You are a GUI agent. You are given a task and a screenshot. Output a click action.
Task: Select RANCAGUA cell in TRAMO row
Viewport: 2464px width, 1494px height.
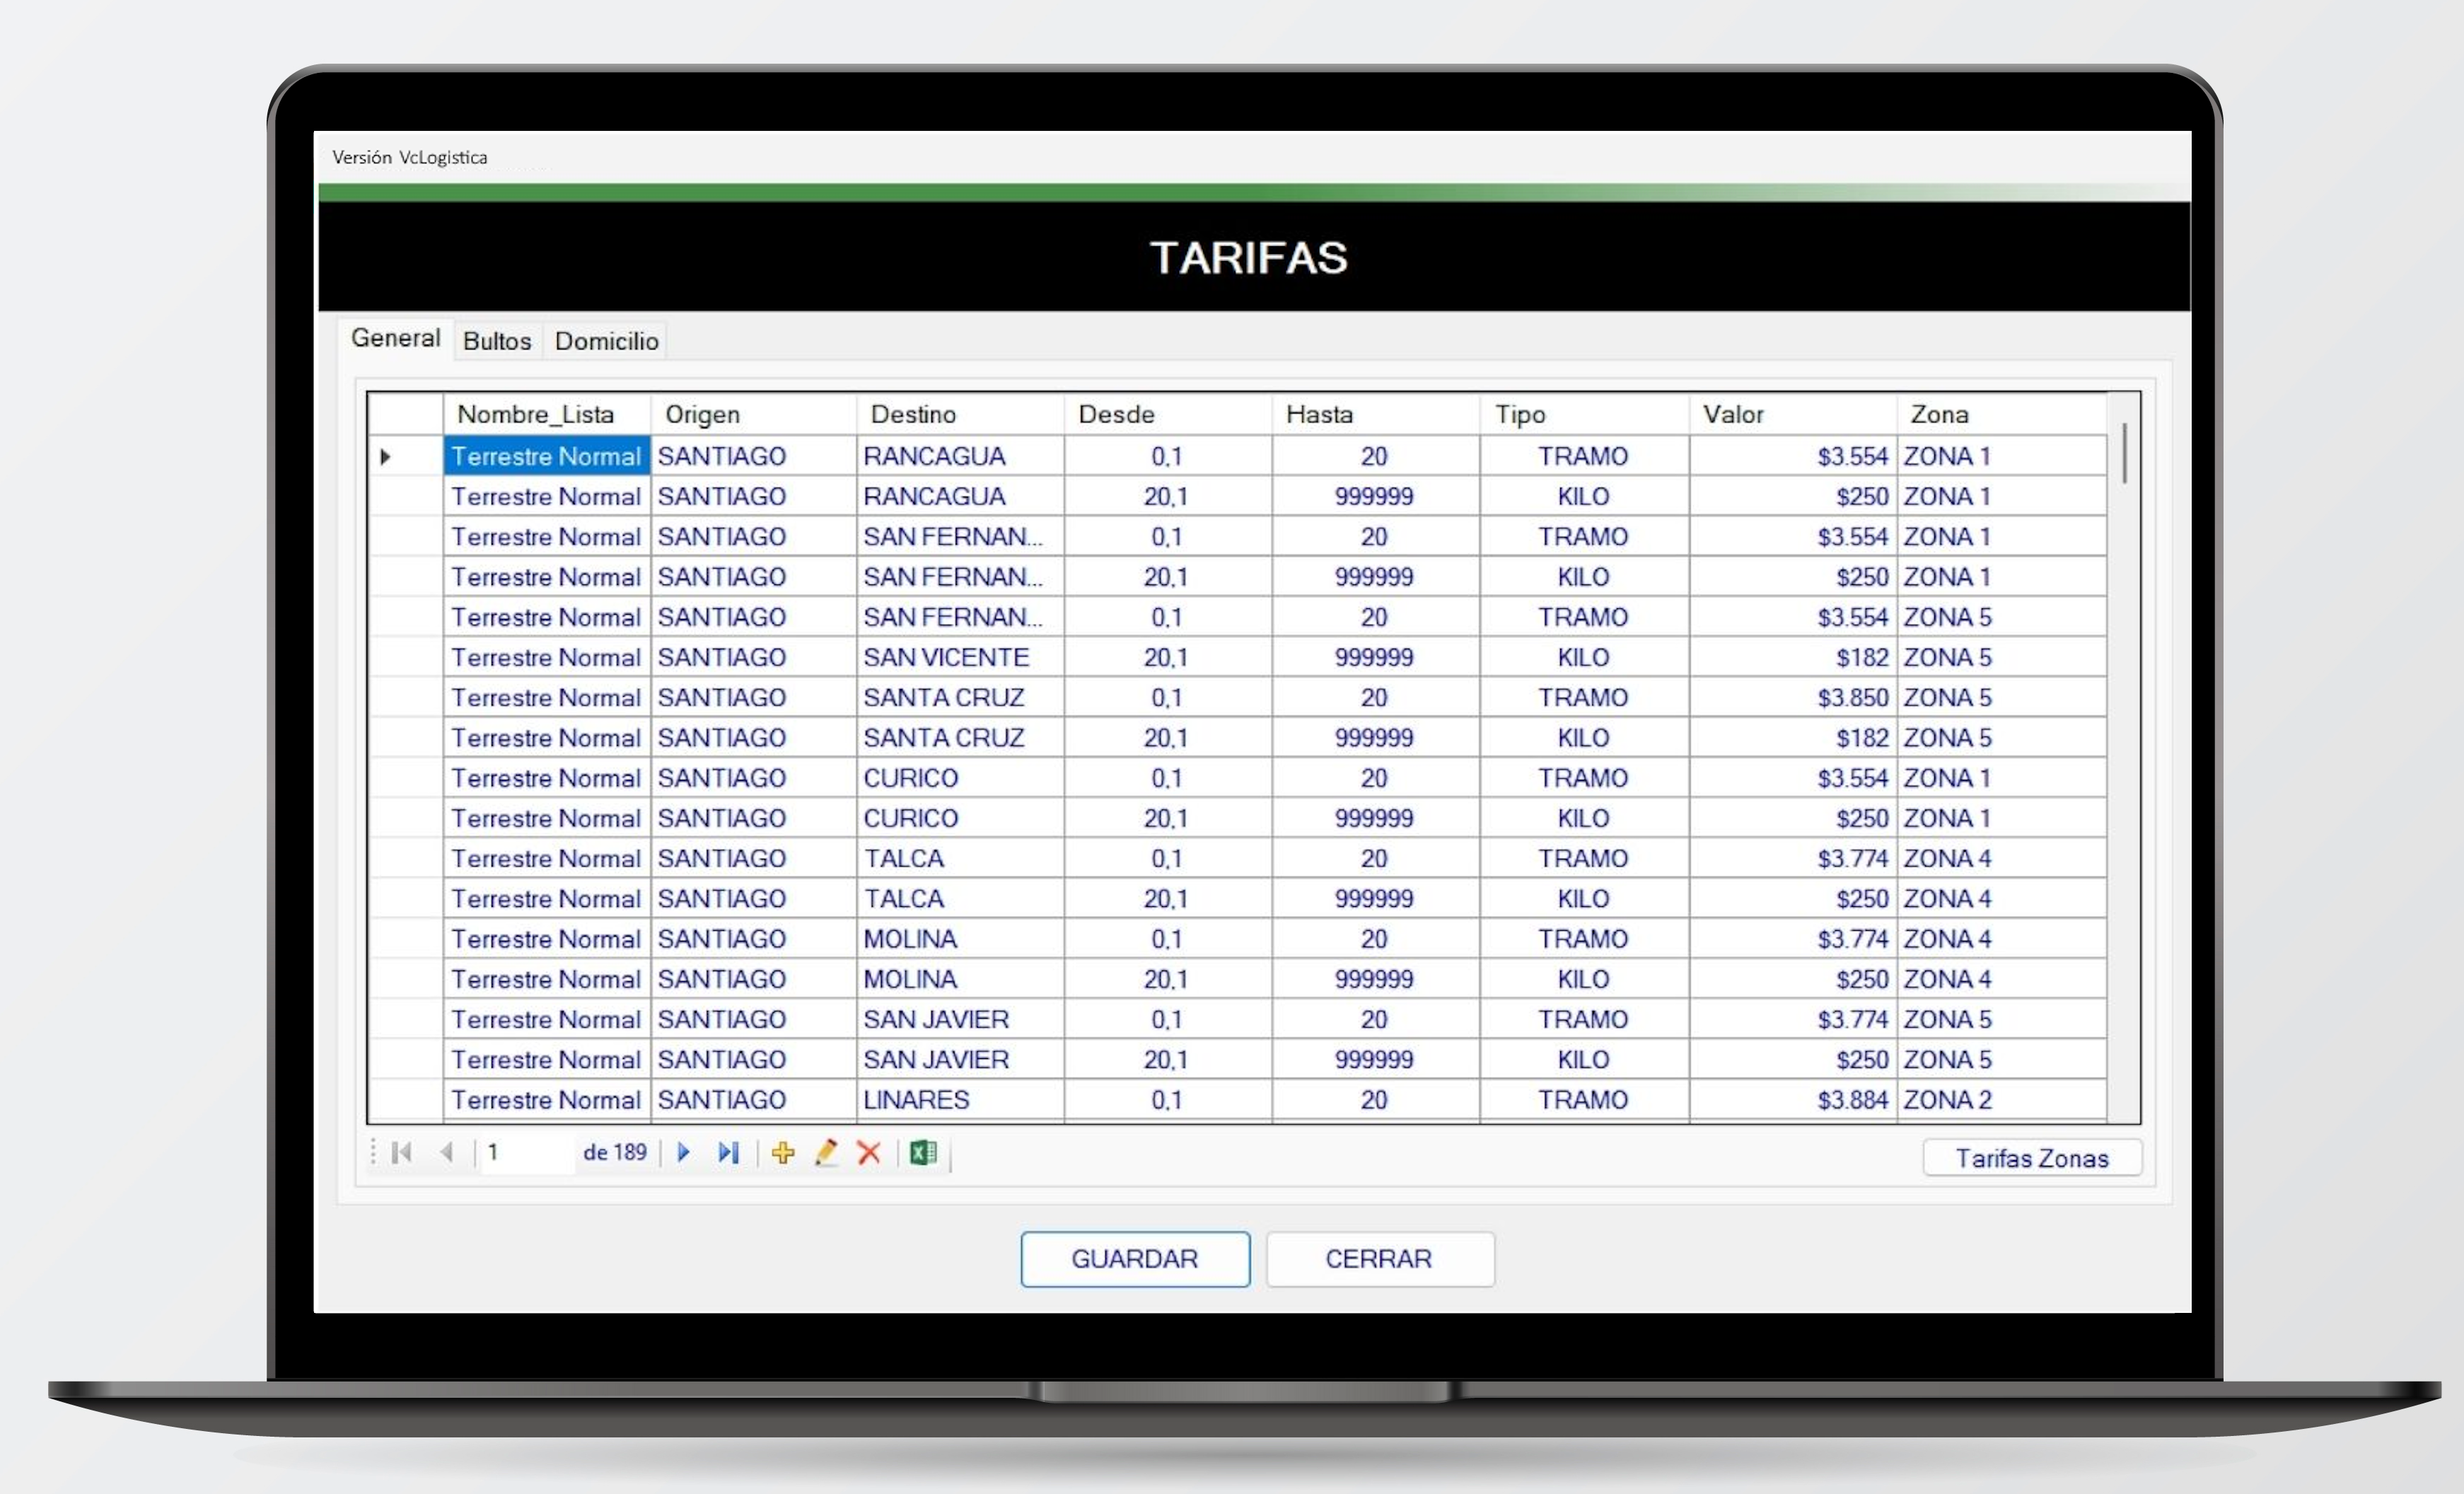pyautogui.click(x=961, y=457)
